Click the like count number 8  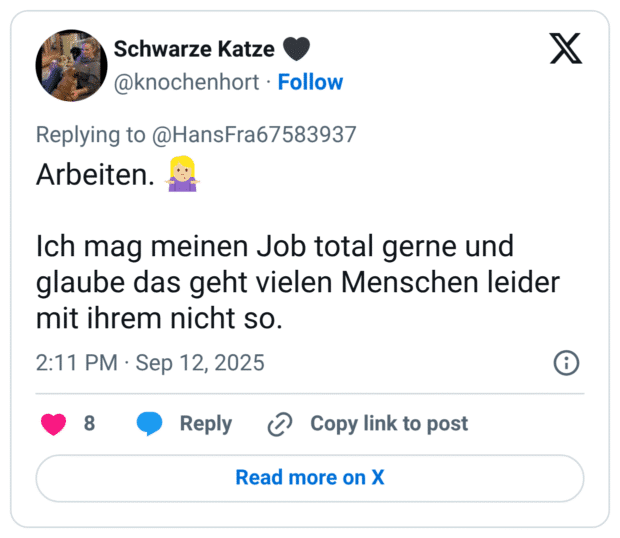89,423
